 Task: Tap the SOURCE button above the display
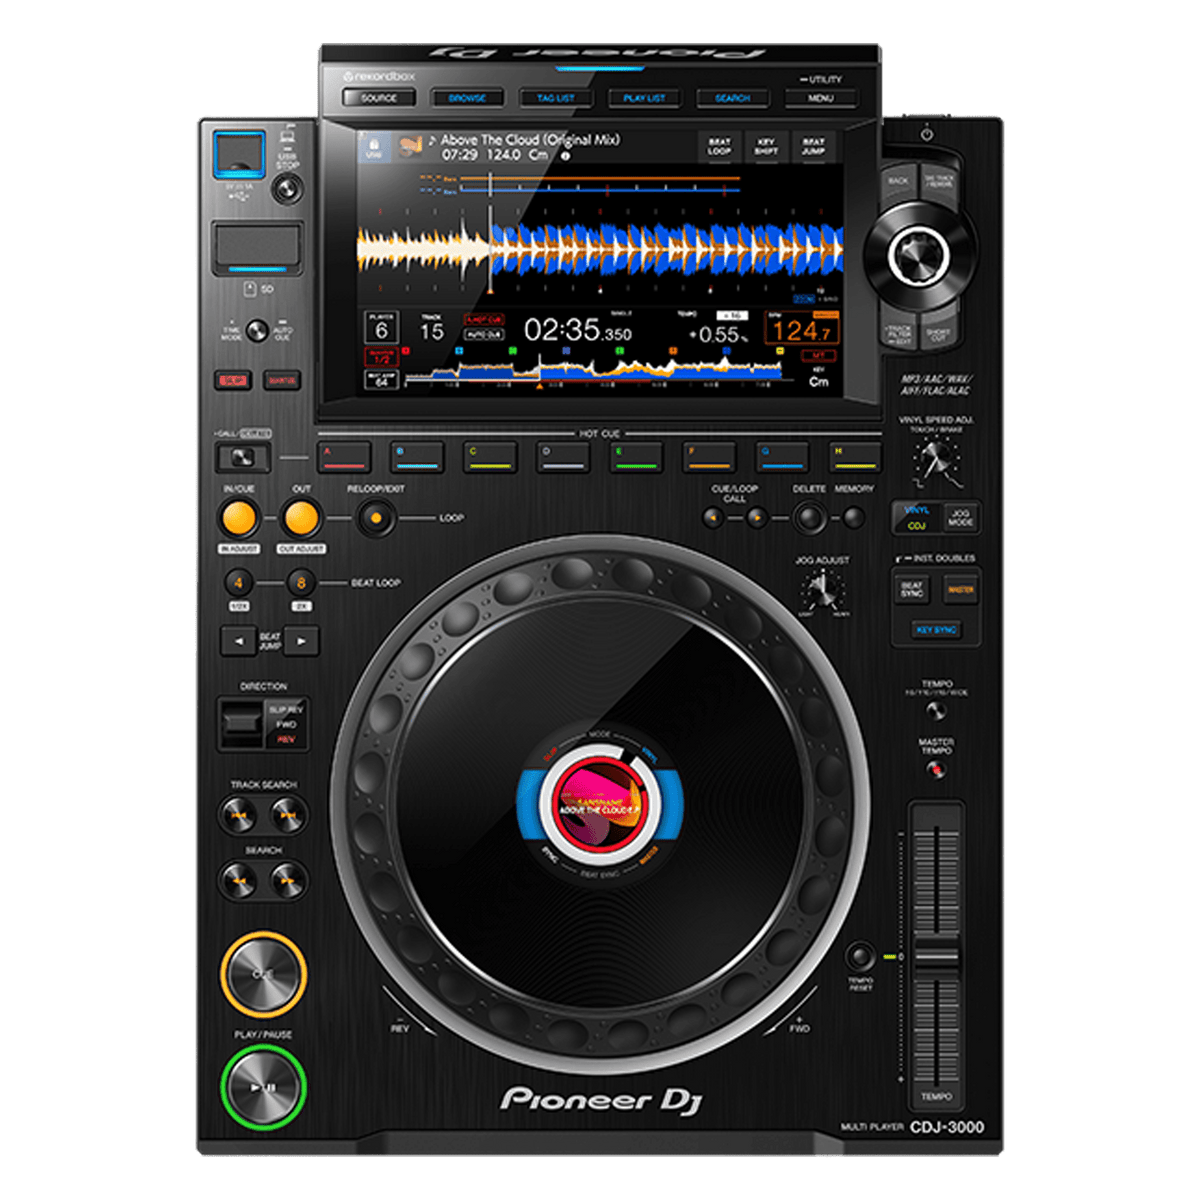[x=379, y=98]
